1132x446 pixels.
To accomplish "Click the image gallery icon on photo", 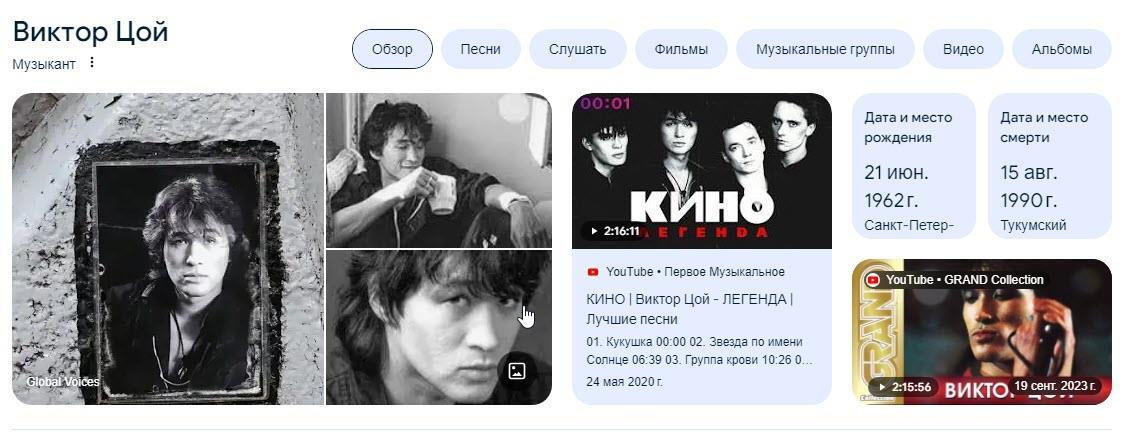I will tap(517, 371).
